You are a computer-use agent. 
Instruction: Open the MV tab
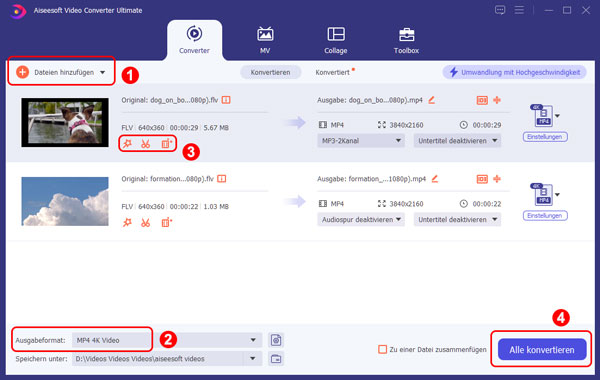tap(265, 40)
